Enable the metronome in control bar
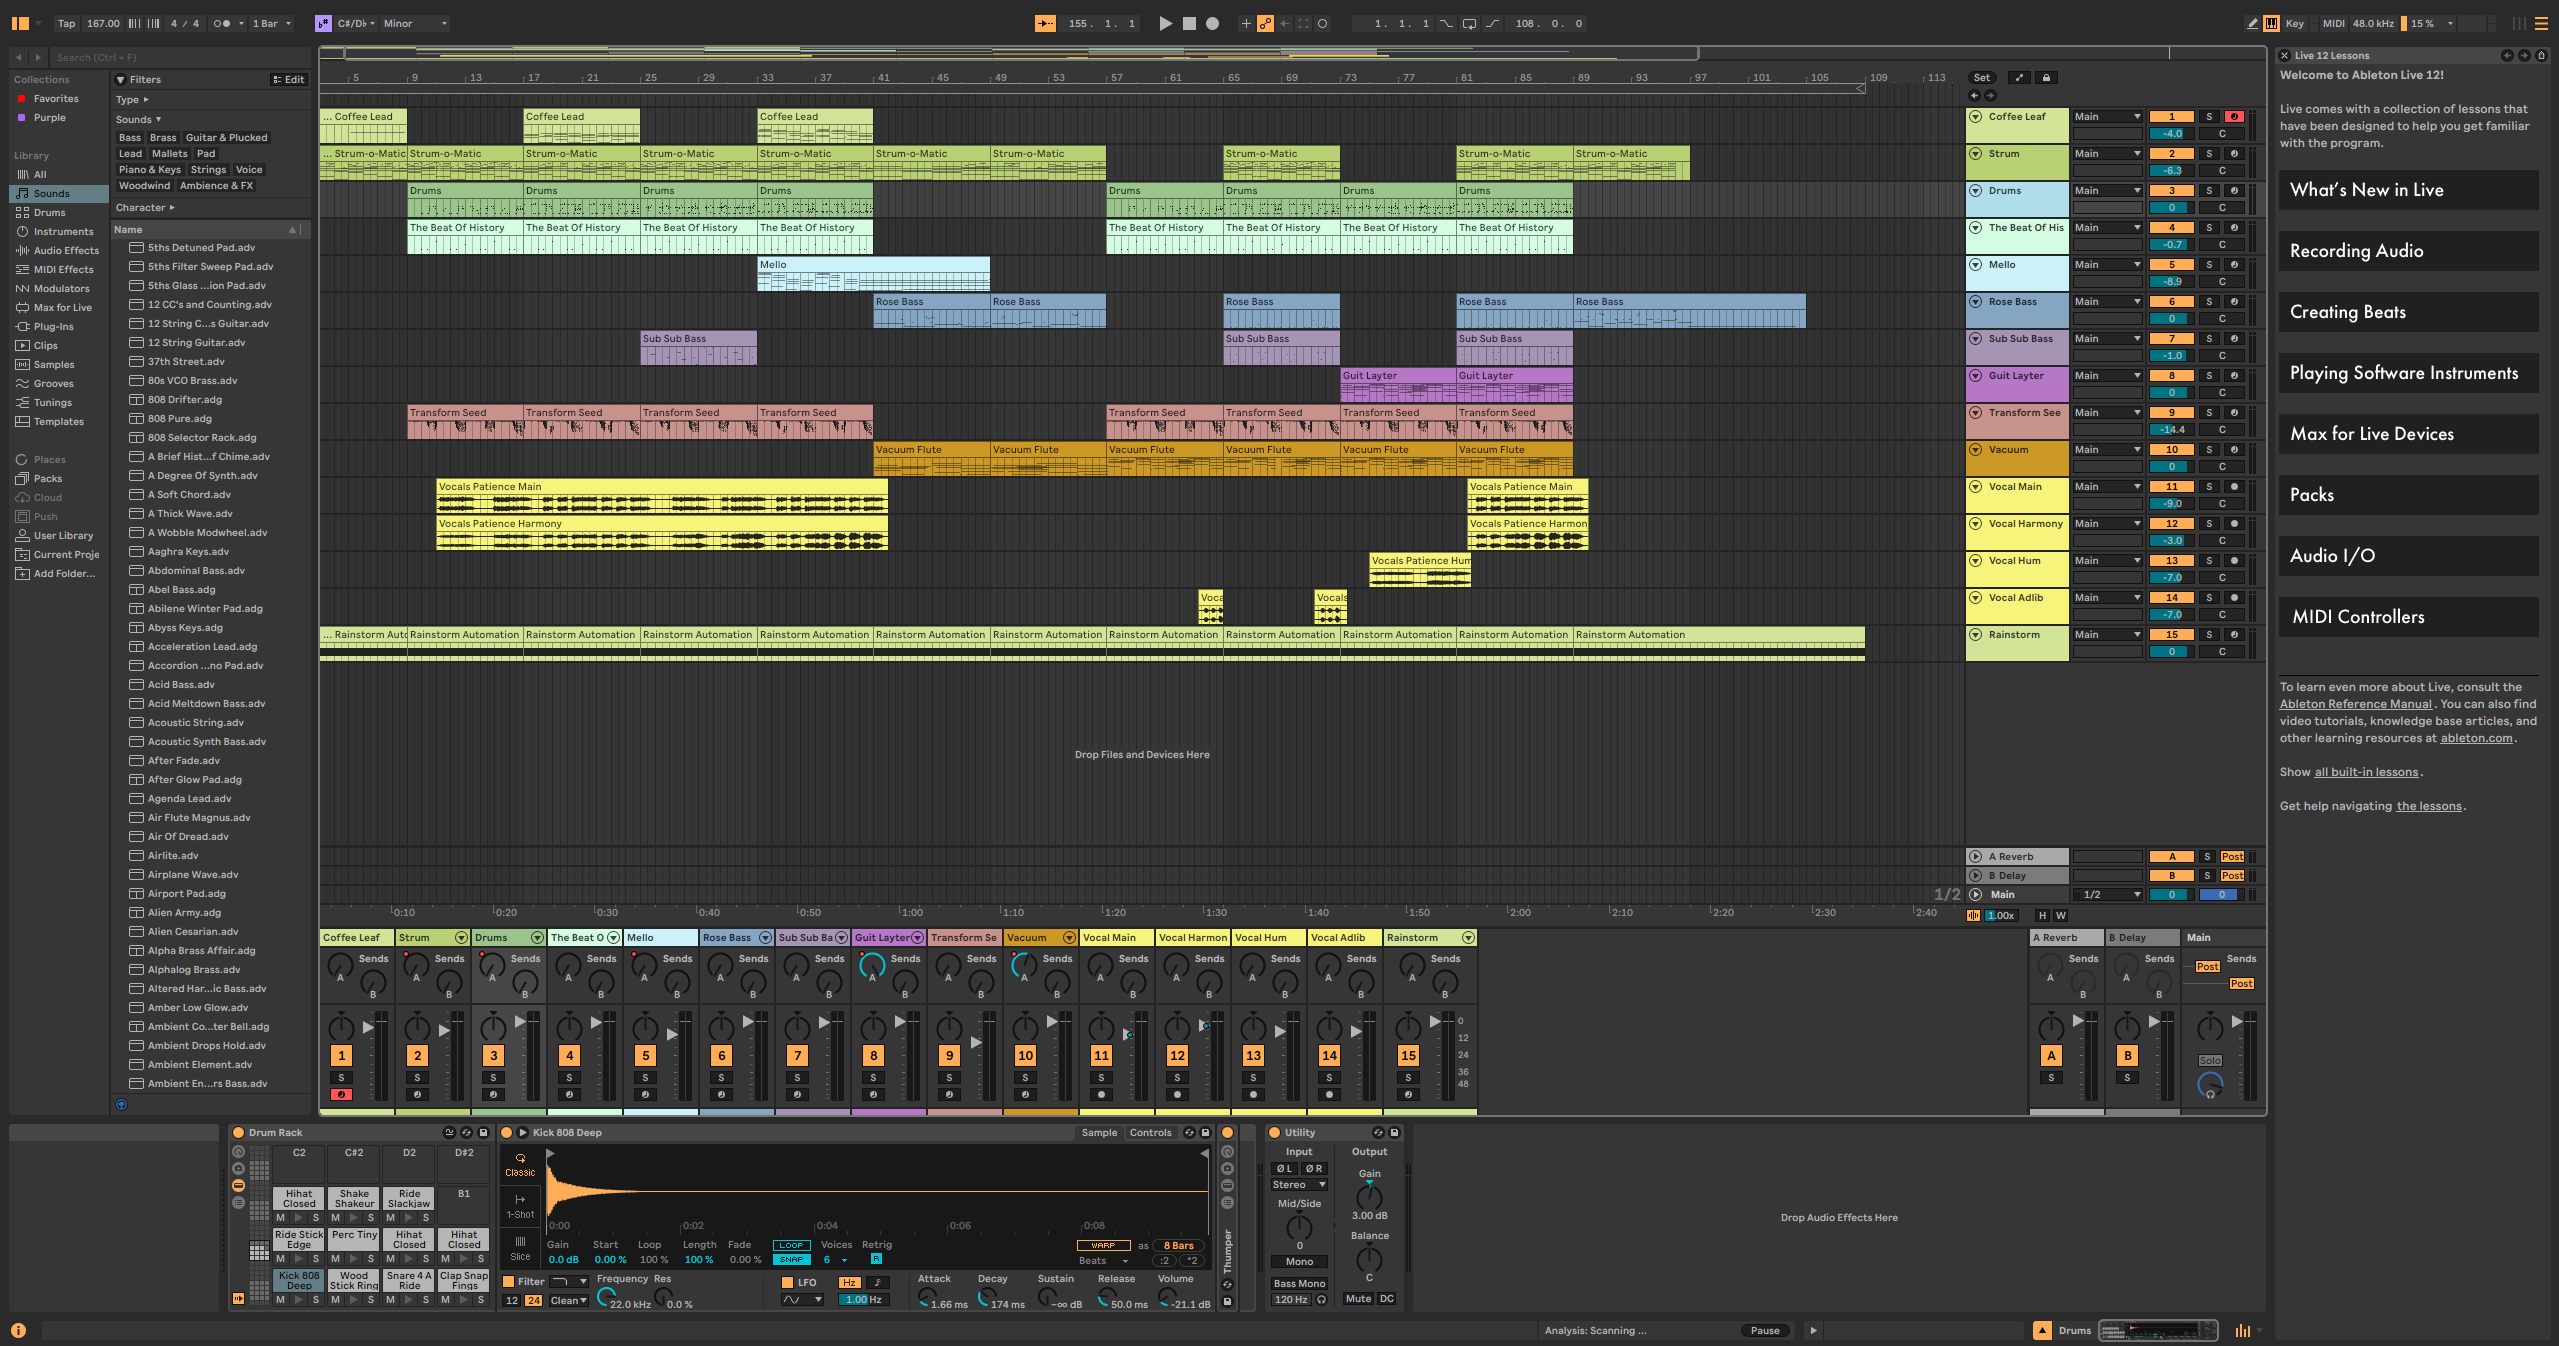The width and height of the screenshot is (2559, 1346). point(222,24)
